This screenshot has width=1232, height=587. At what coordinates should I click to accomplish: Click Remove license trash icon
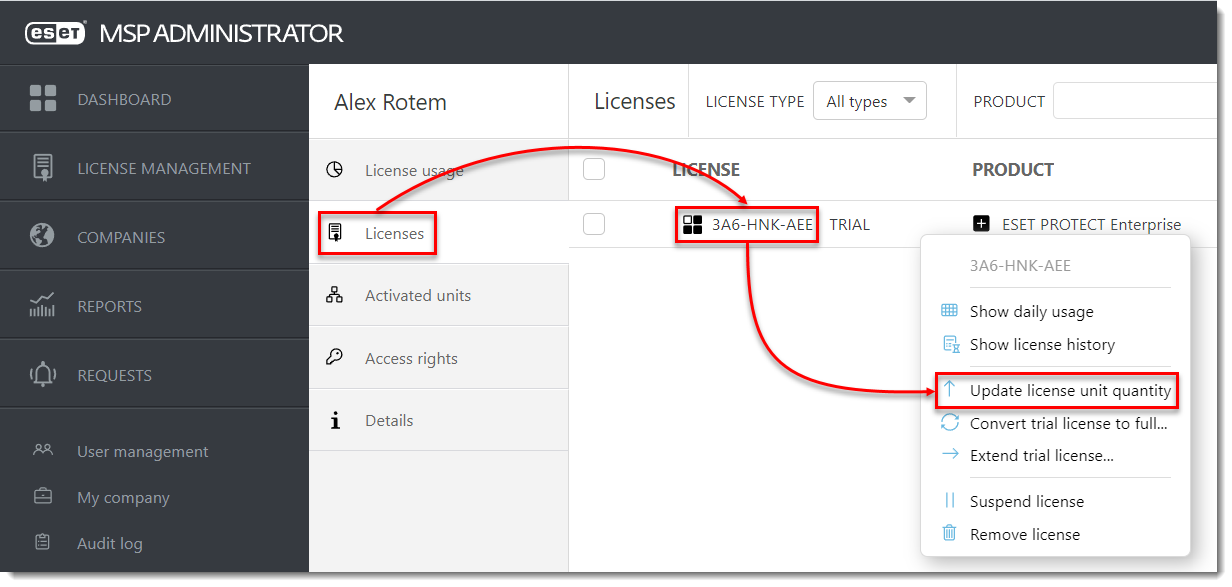950,534
